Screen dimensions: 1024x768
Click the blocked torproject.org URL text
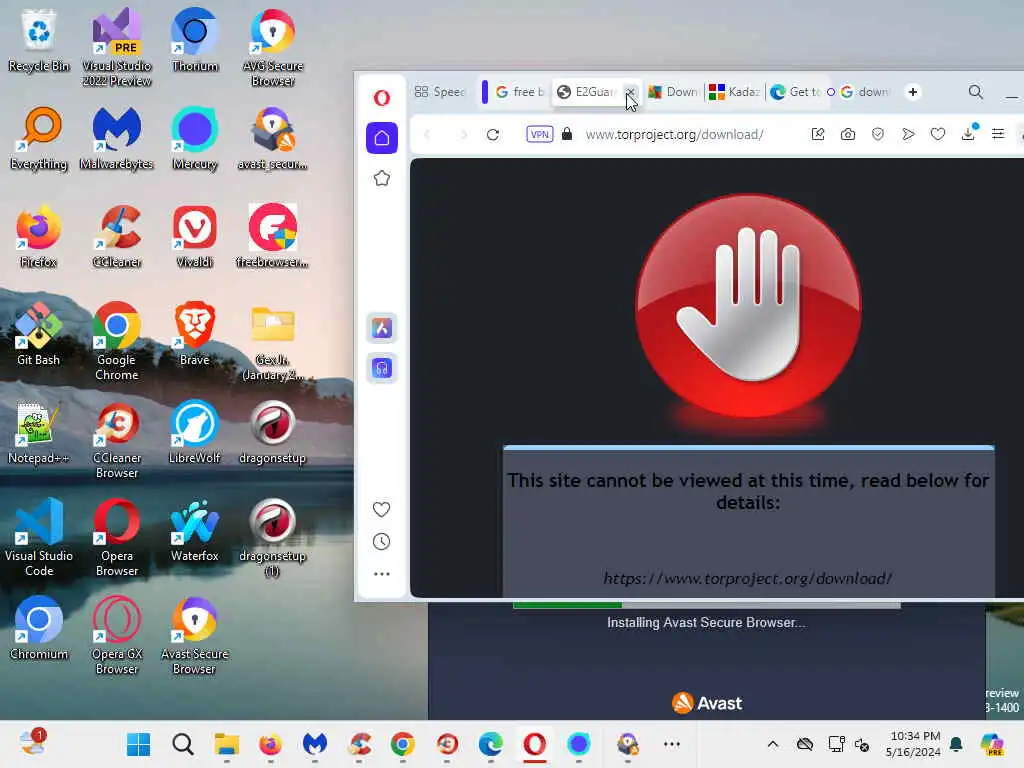click(x=748, y=579)
